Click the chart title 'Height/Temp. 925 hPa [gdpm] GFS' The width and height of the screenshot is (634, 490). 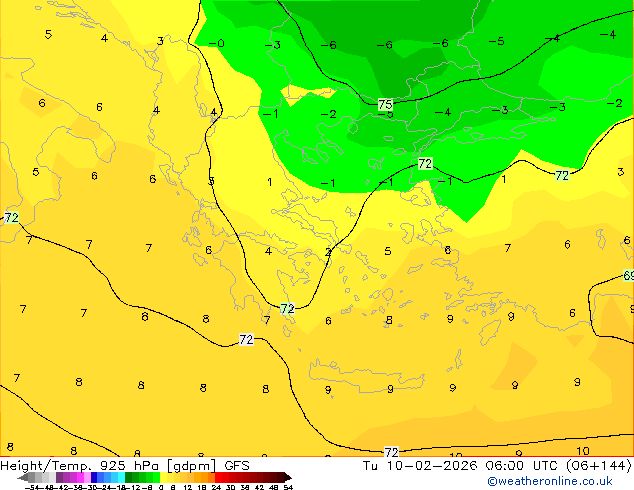[x=125, y=466]
